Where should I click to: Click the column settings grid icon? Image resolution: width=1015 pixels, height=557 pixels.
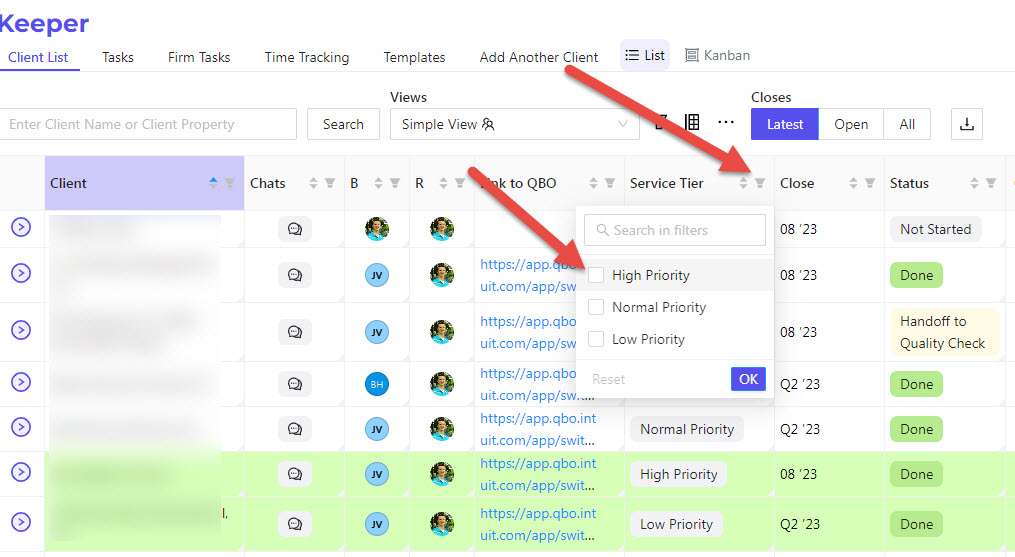click(x=692, y=122)
